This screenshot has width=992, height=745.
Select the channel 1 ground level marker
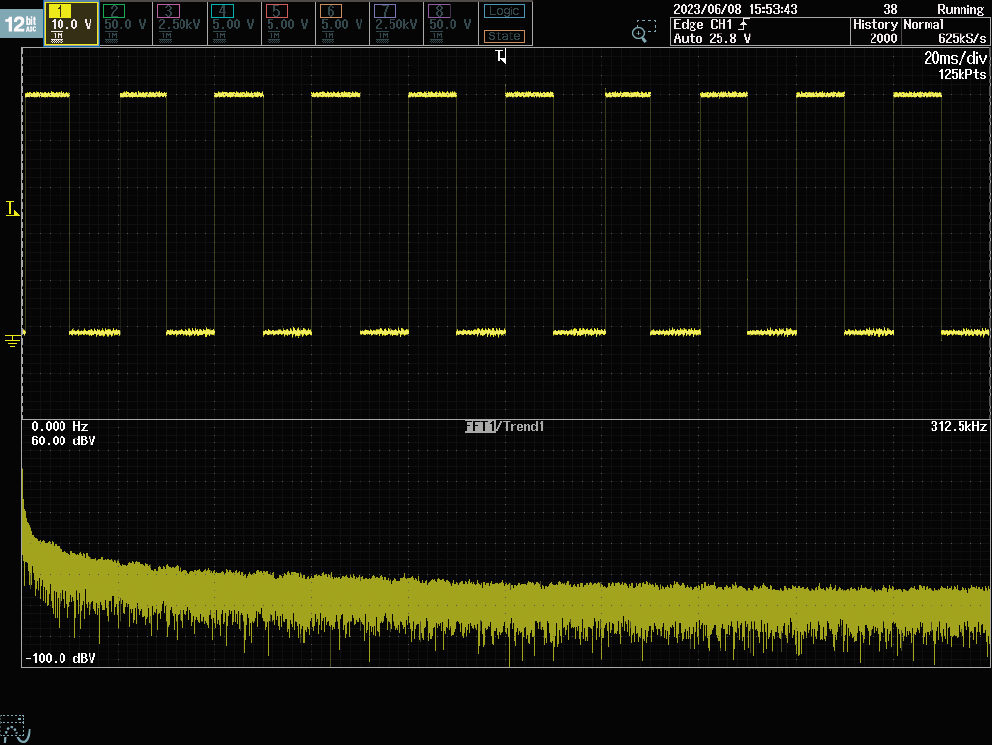click(x=13, y=341)
